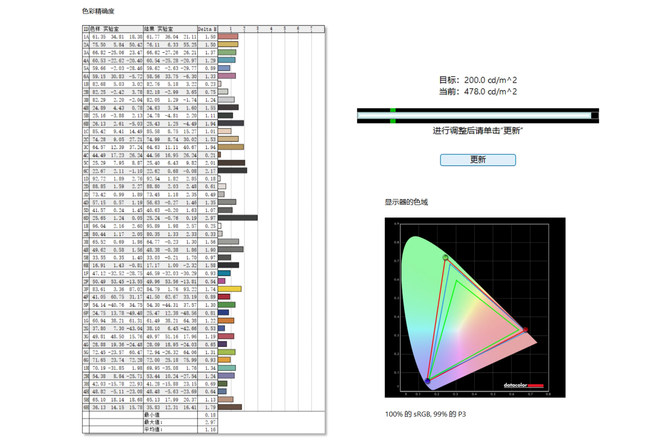Select the gold yellow bar in row 2A
The image size is (670, 447).
coord(228,44)
